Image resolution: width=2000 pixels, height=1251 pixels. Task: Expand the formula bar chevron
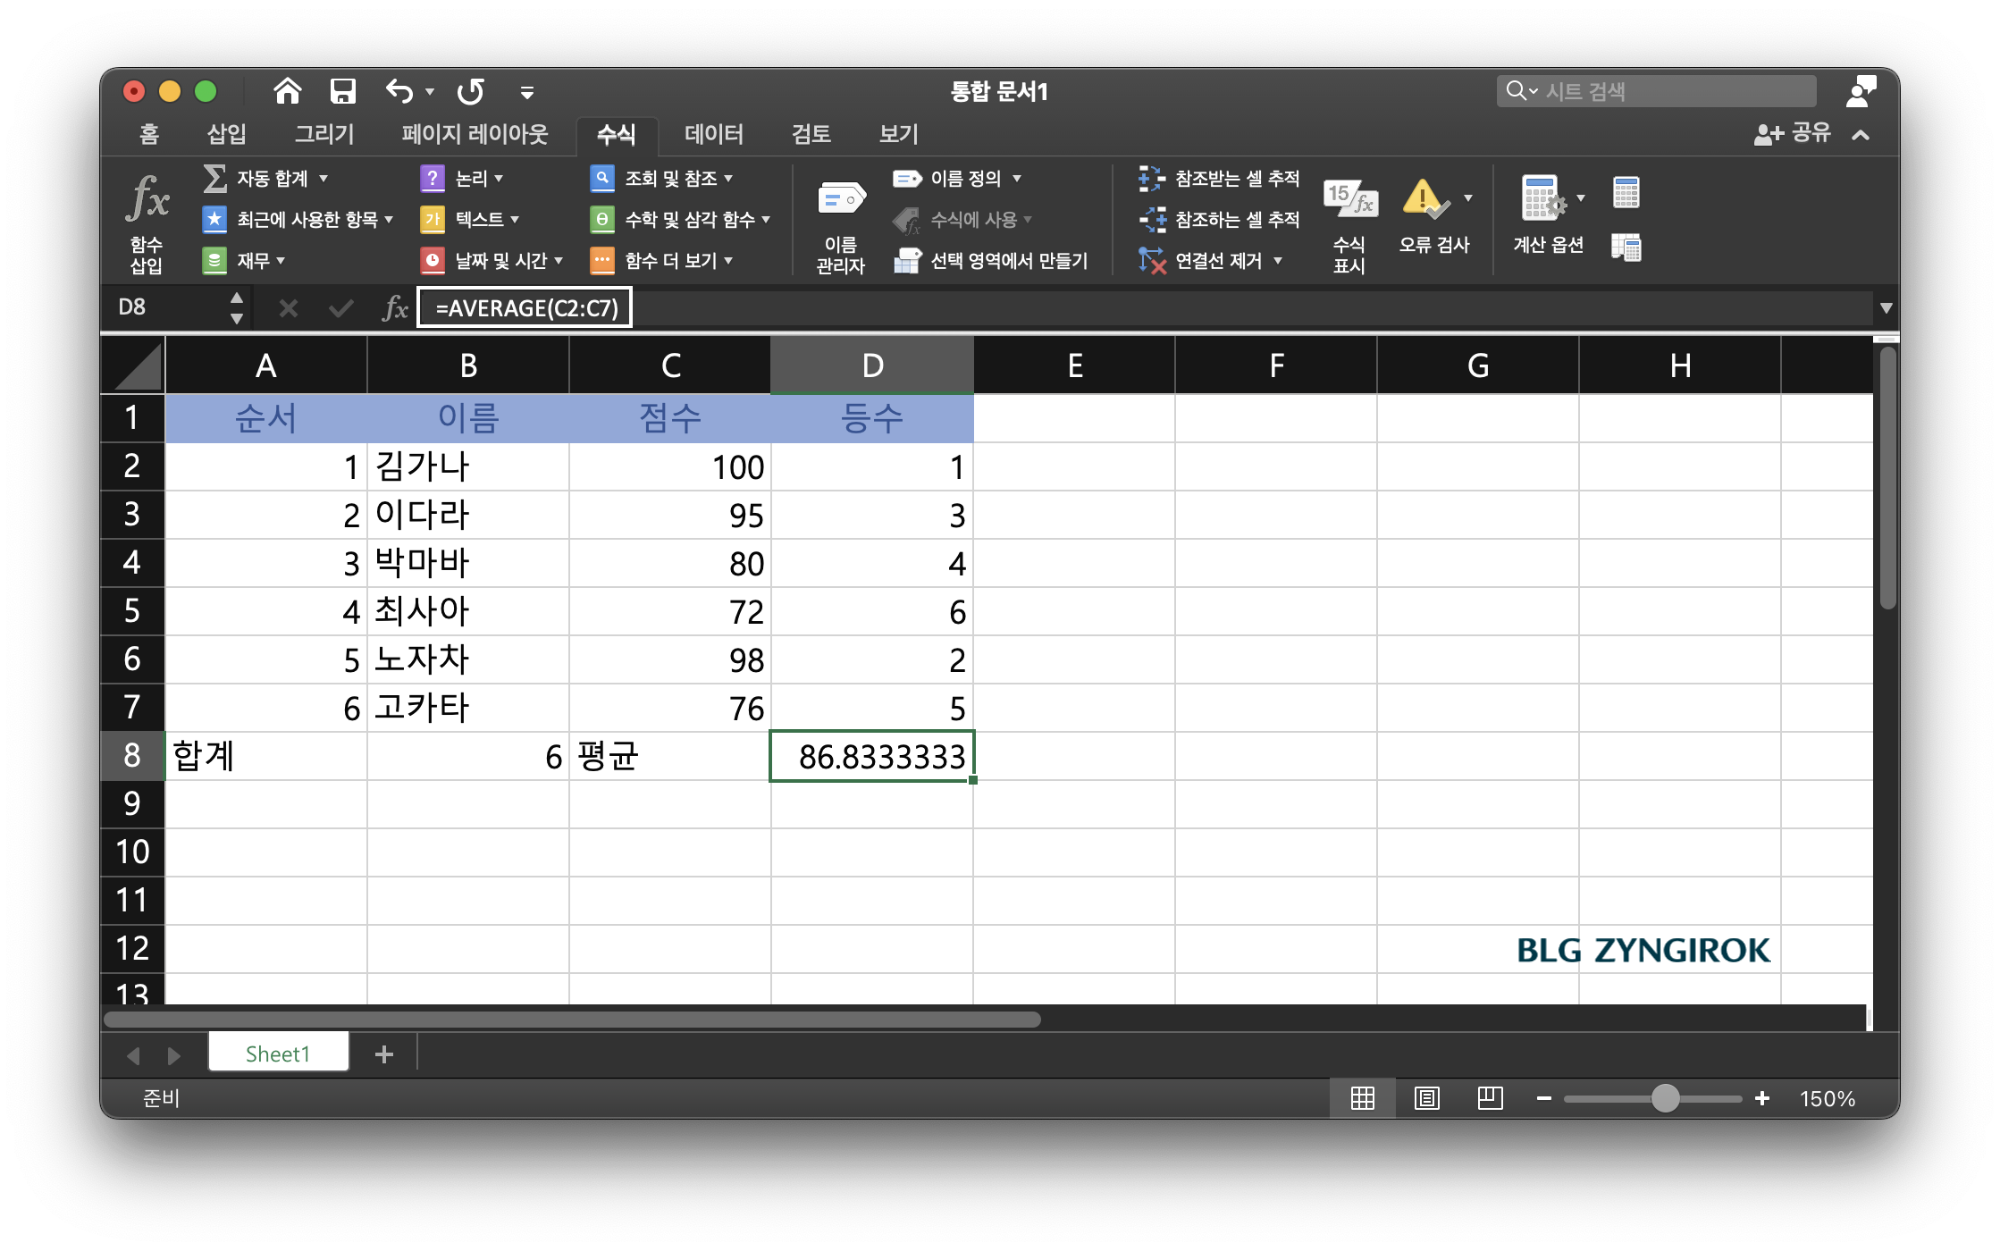[1885, 308]
